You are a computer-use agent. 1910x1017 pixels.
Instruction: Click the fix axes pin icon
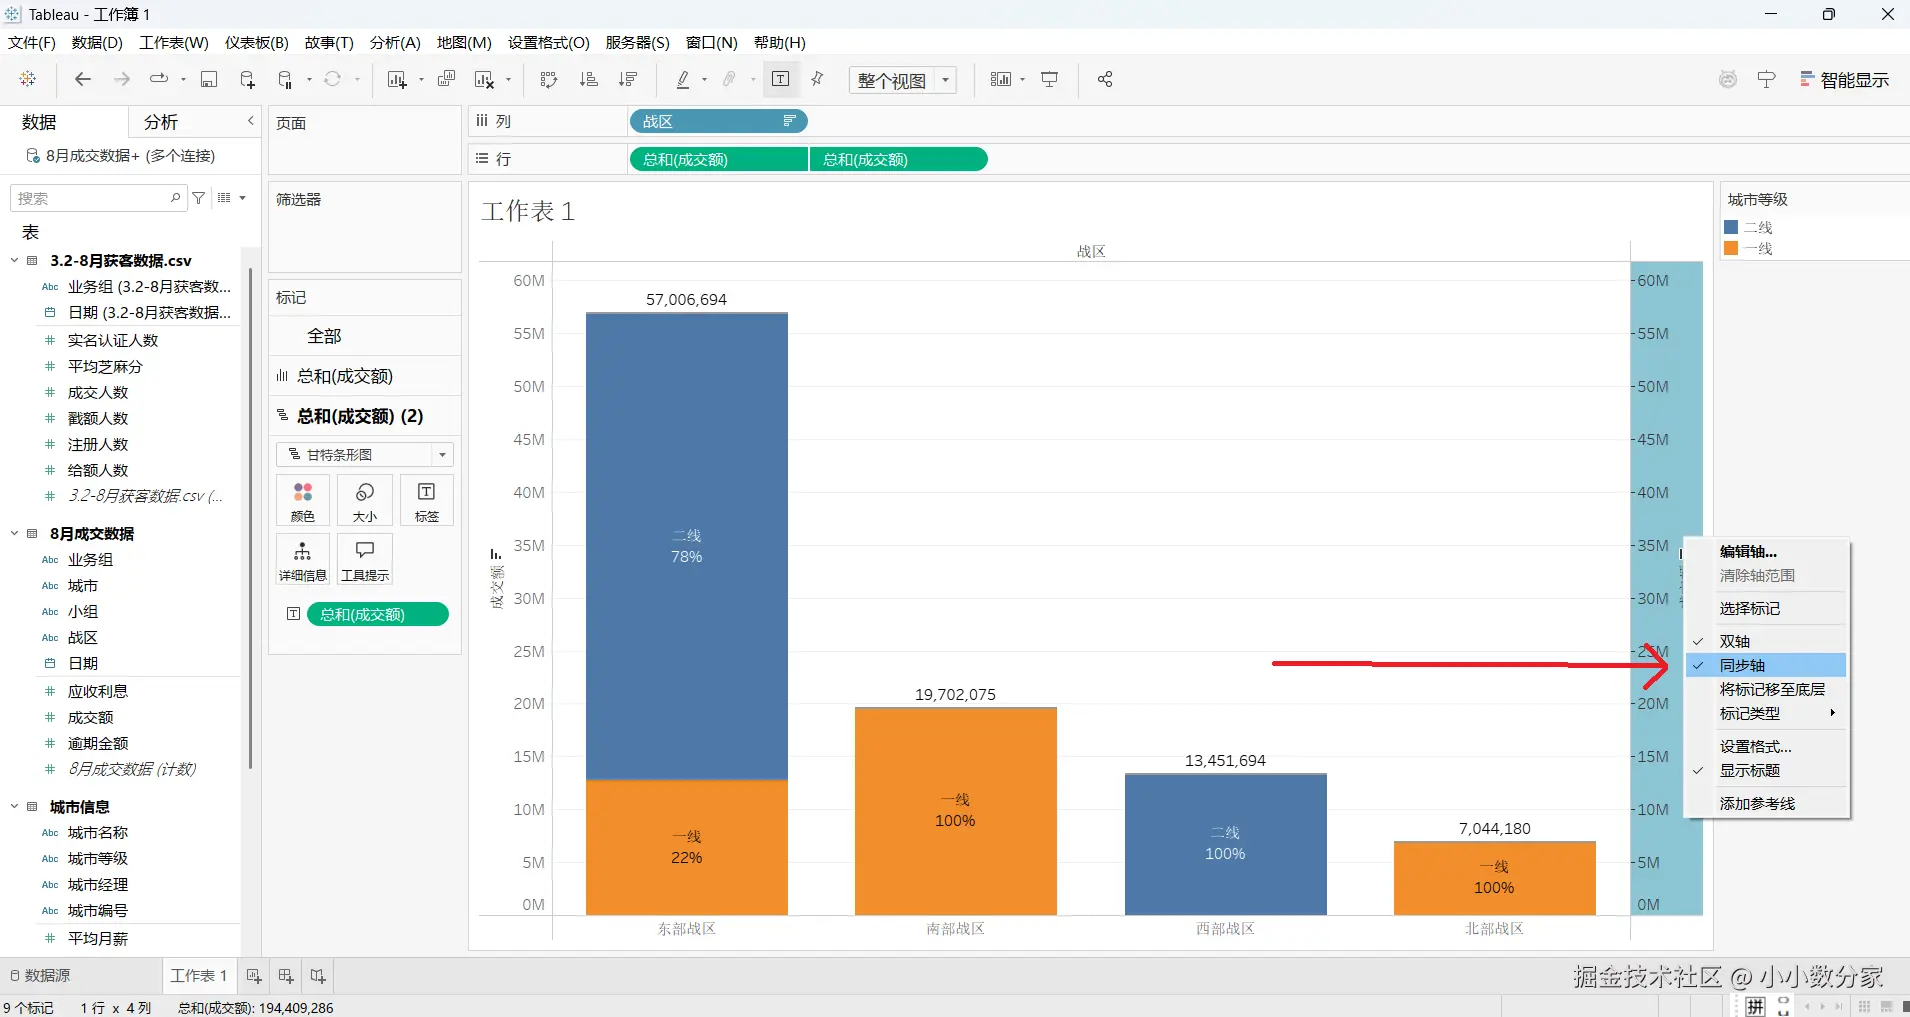click(818, 79)
